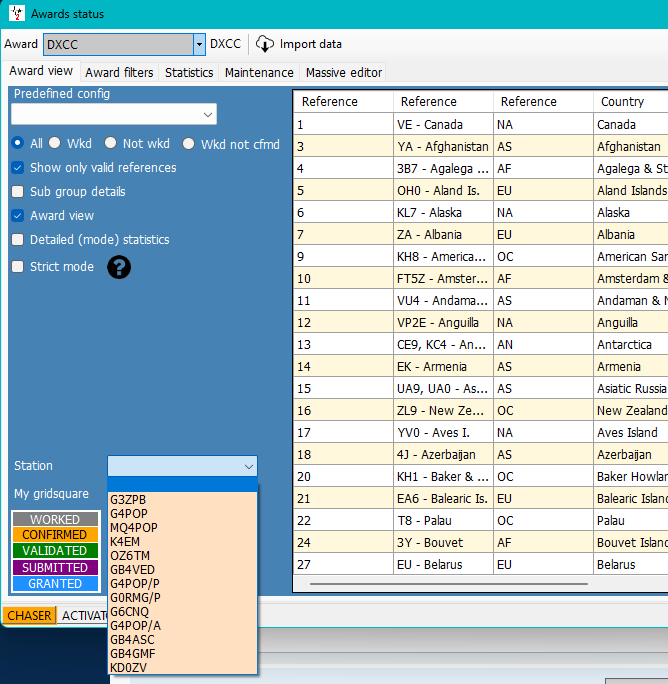The width and height of the screenshot is (668, 684).
Task: Enable Detailed (mode) statistics checkbox
Action: [17, 239]
